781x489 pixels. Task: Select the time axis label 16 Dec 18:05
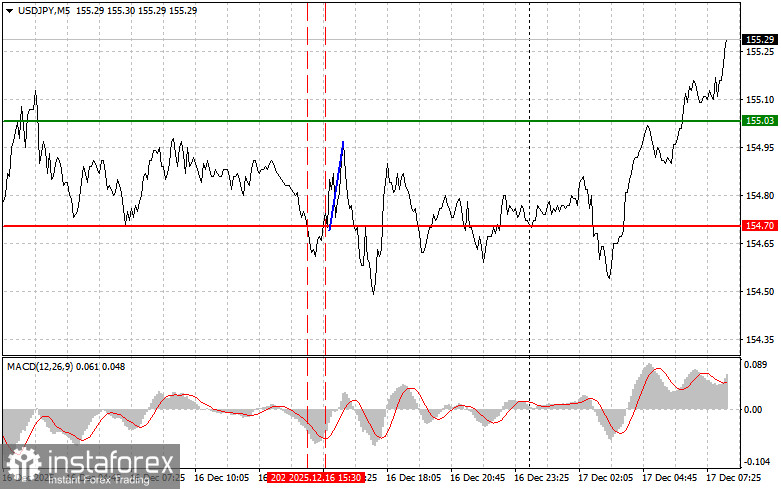click(x=413, y=478)
